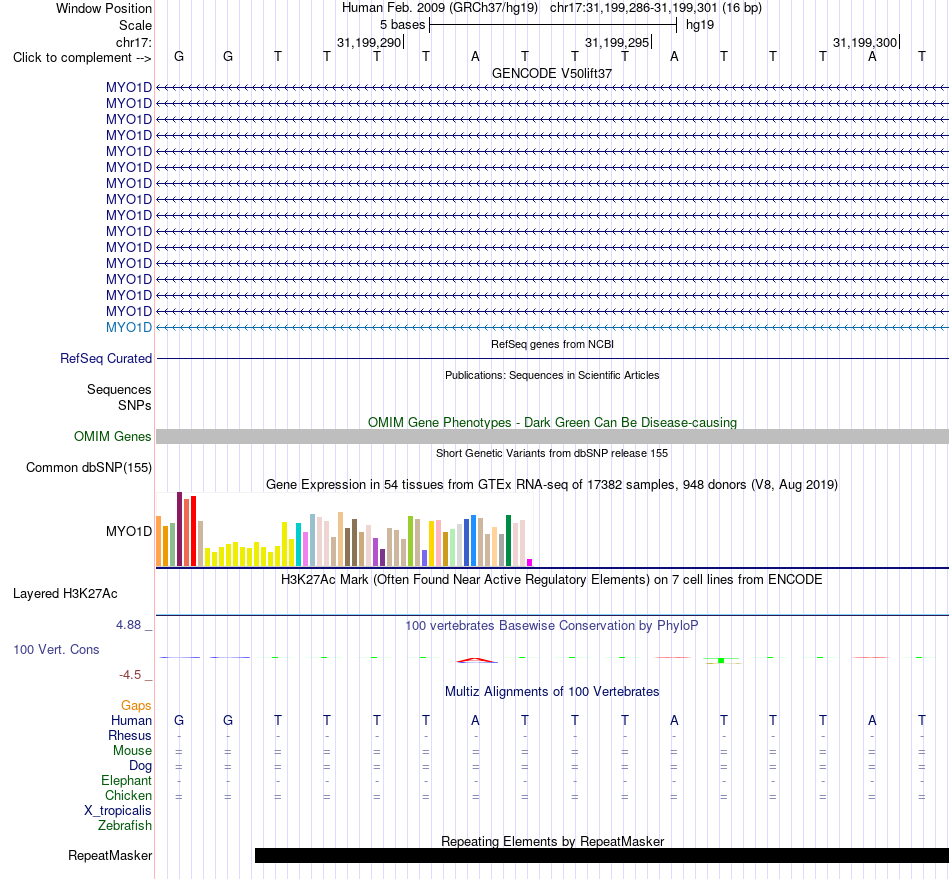Click the Zebrafish alignment row label
Screen dimensions: 950x879
pos(125,825)
